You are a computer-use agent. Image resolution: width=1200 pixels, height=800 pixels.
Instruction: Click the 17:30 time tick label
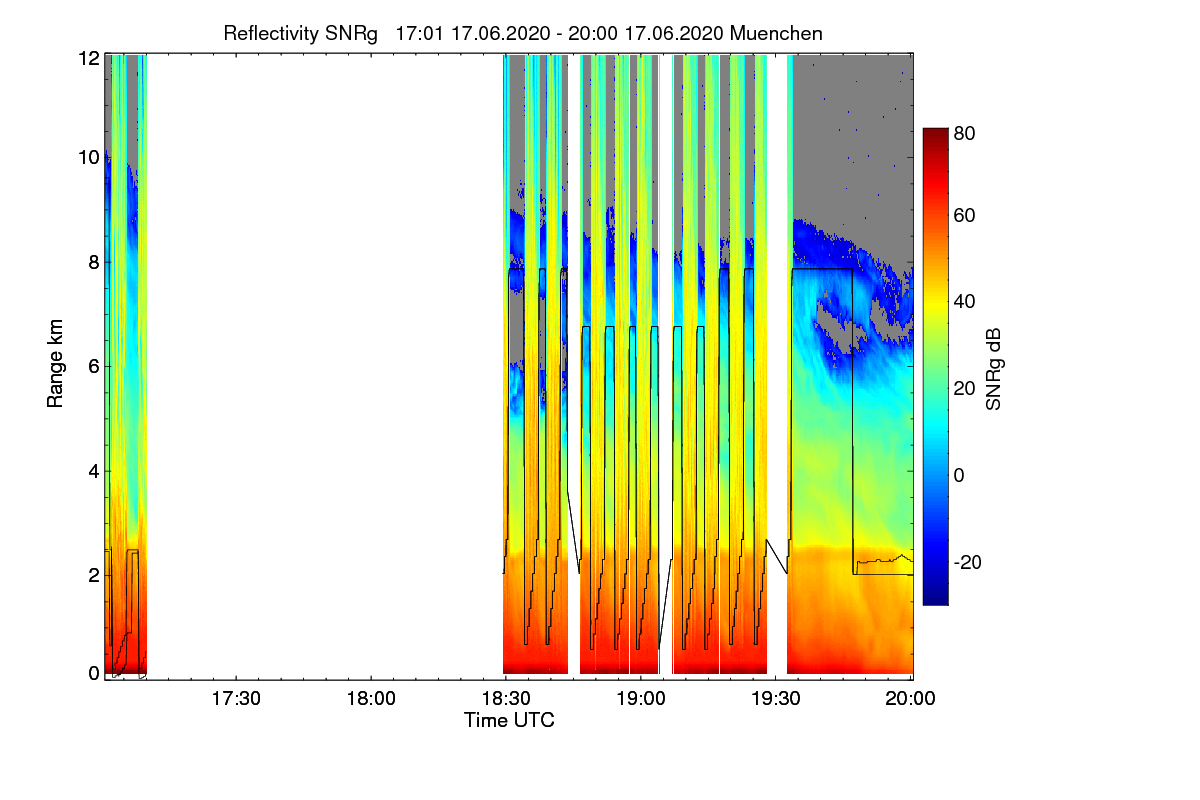(x=236, y=699)
